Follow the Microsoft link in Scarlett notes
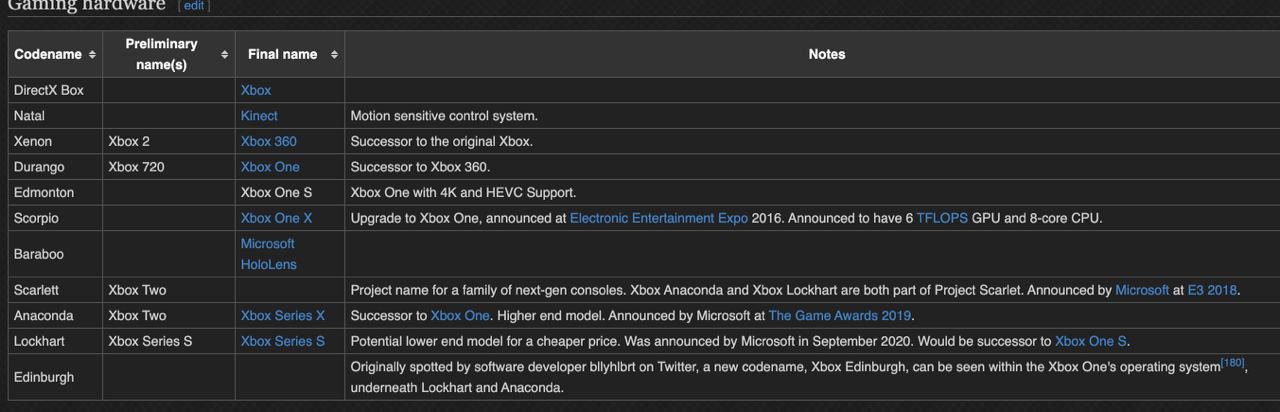Screen dimensions: 1280x412 (1142, 290)
